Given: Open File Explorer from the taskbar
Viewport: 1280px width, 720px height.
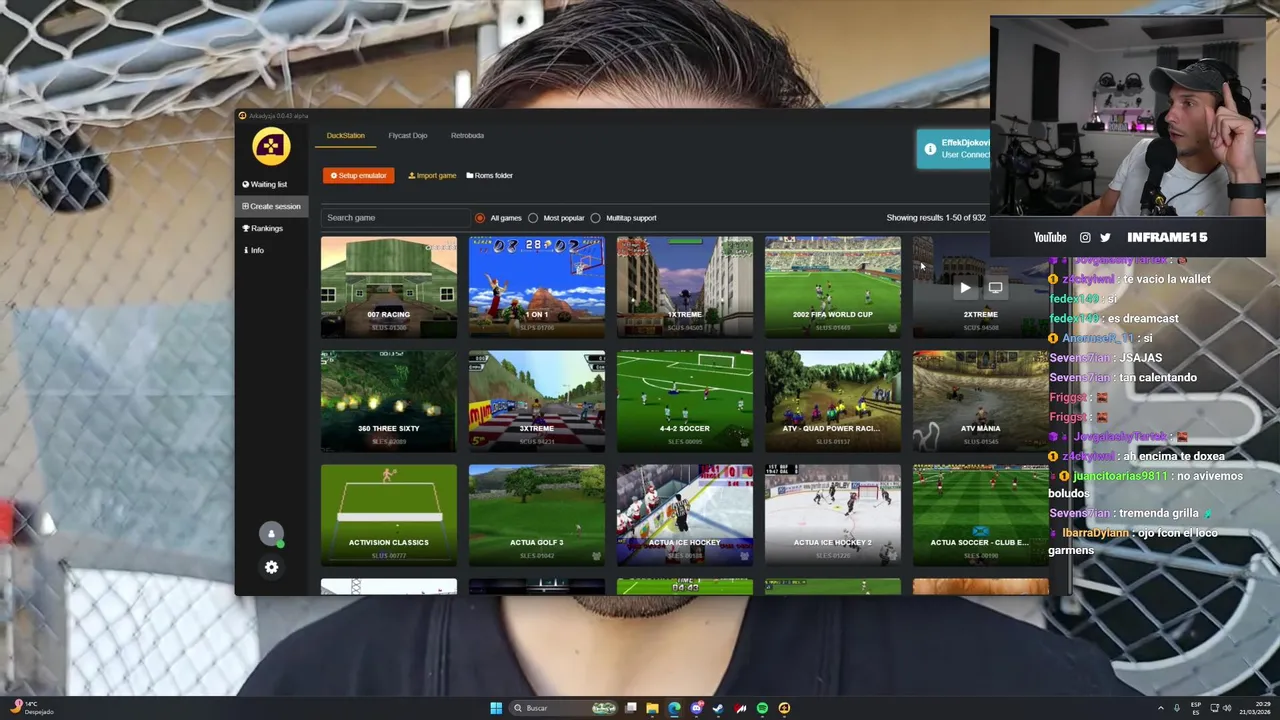Looking at the screenshot, I should pyautogui.click(x=652, y=708).
